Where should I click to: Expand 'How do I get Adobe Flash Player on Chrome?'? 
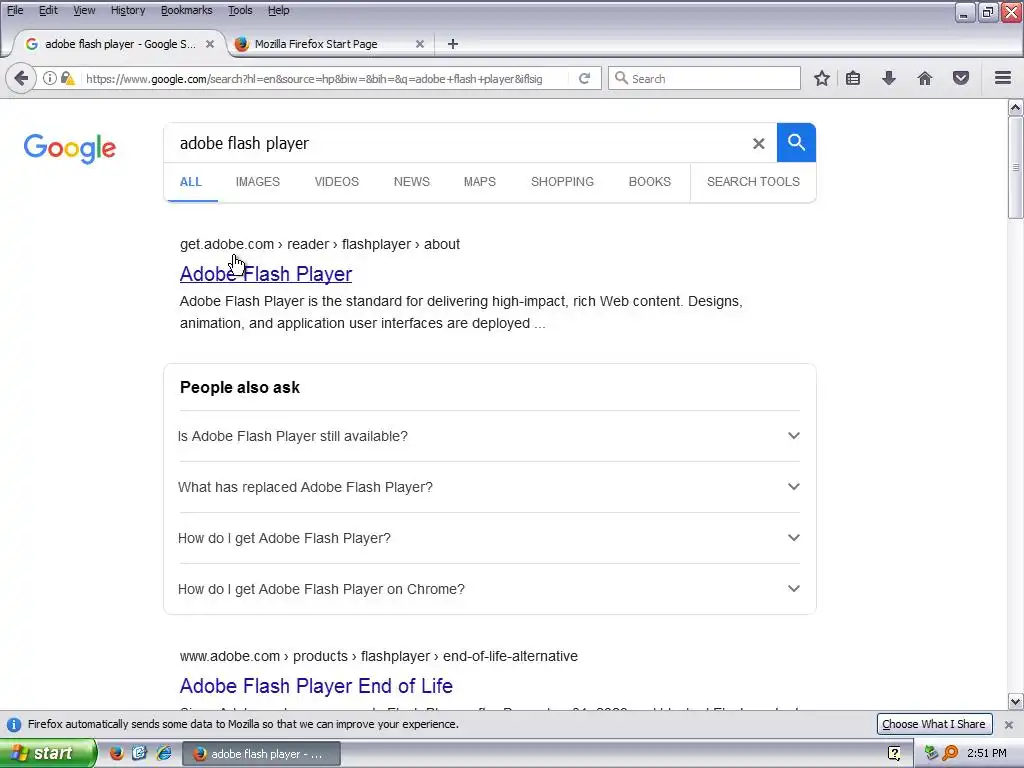coord(489,589)
